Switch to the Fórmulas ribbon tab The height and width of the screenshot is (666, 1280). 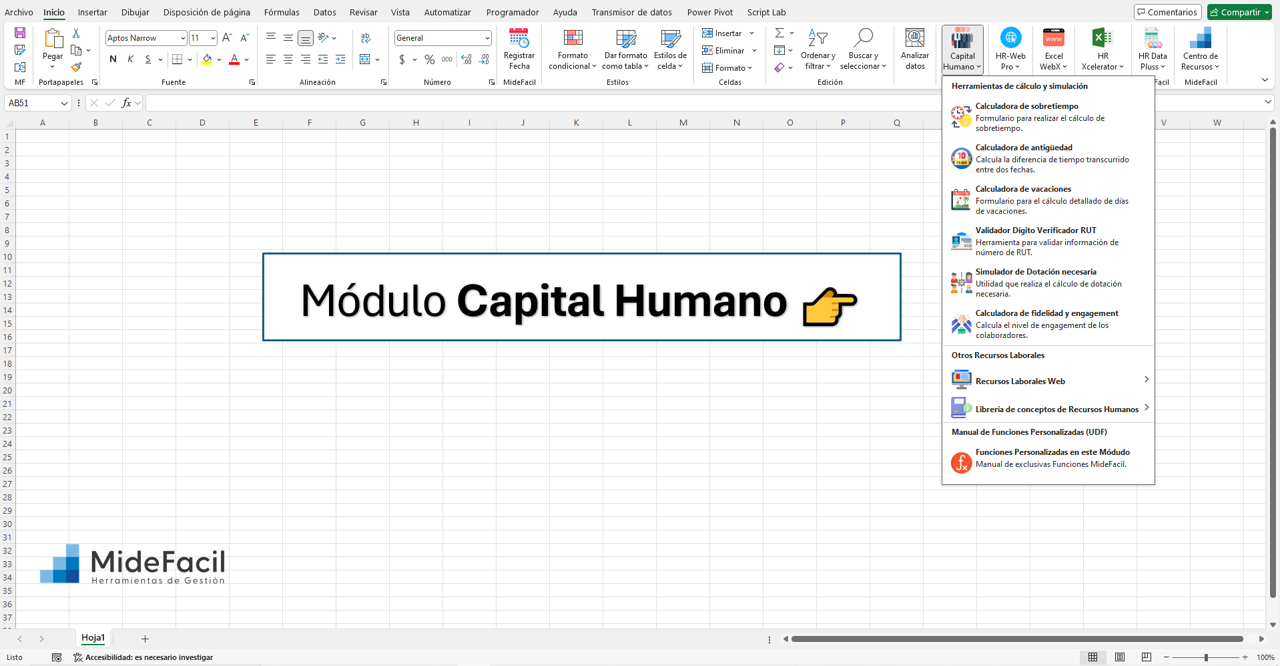[x=281, y=12]
